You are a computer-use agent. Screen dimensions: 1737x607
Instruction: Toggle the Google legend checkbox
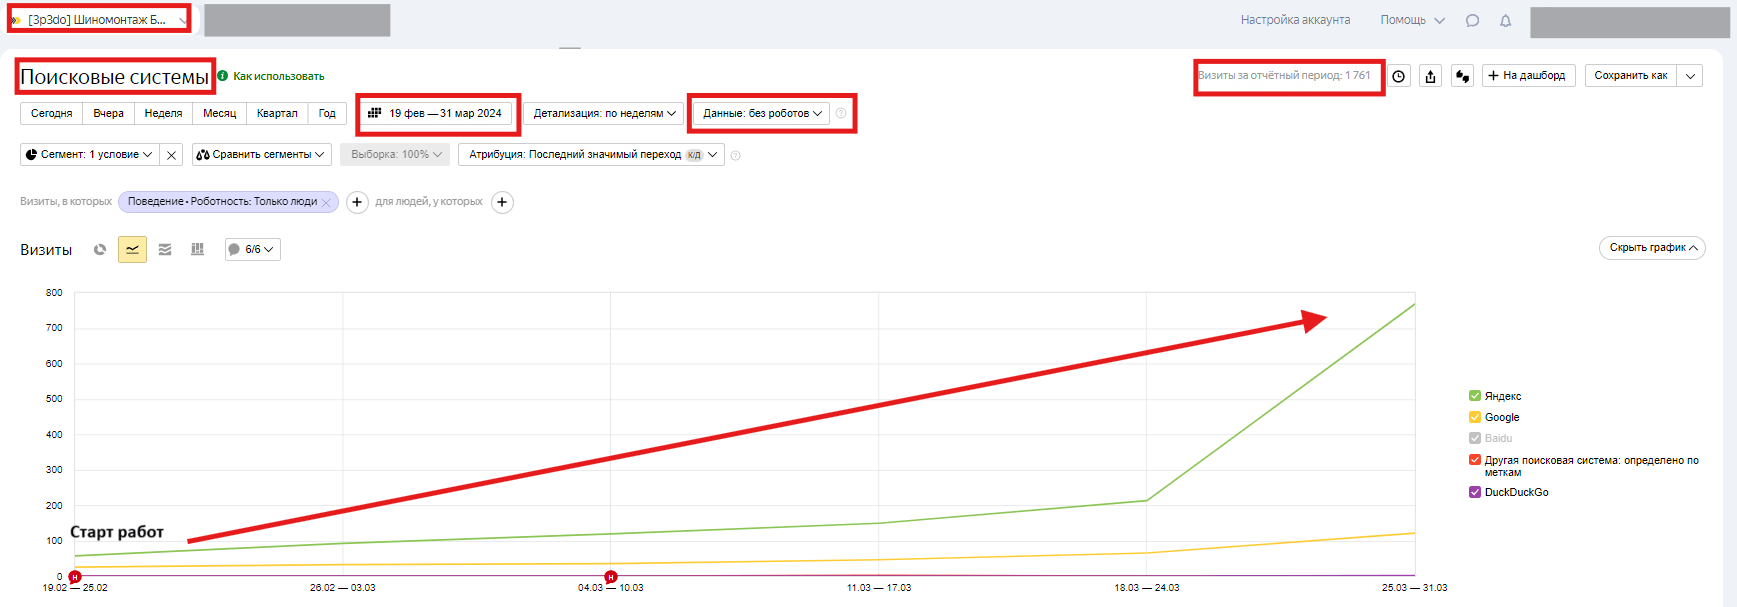1475,417
